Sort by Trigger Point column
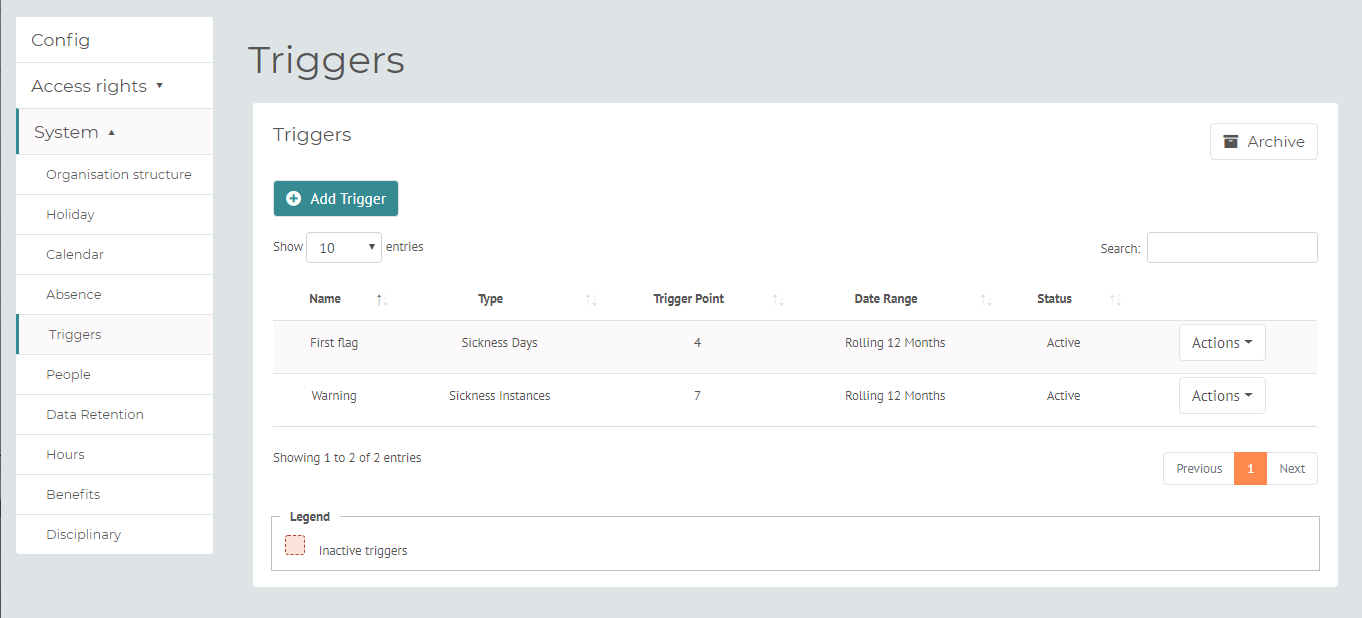1362x618 pixels. [698, 299]
